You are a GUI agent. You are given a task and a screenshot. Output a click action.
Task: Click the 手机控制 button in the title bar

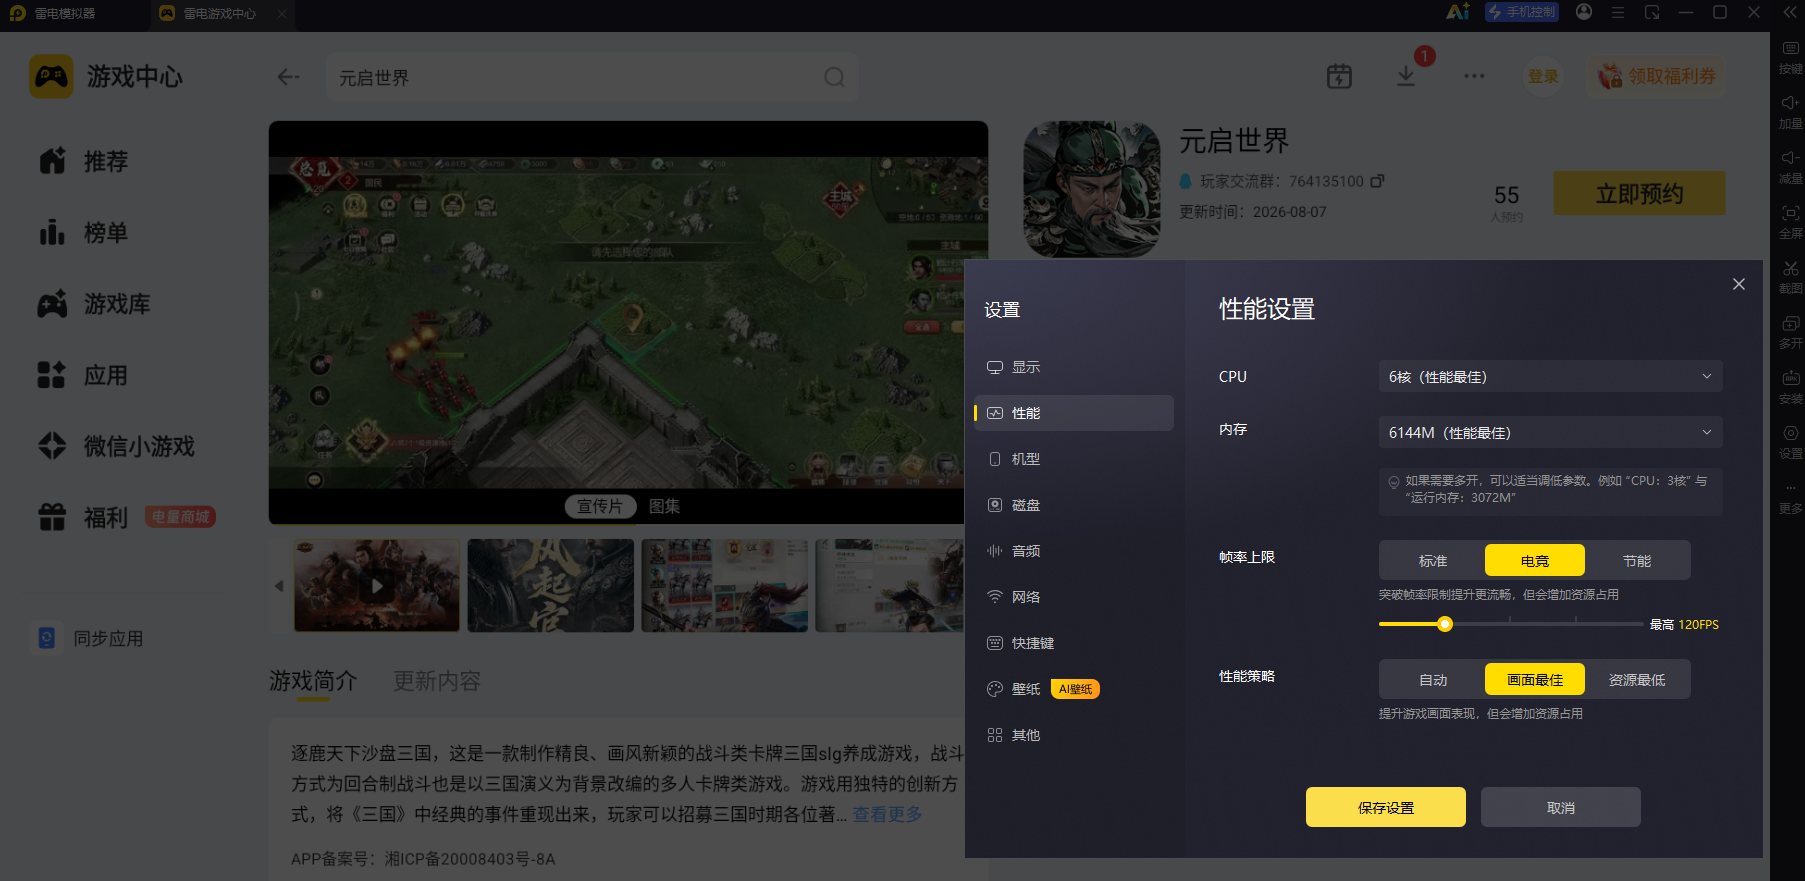pyautogui.click(x=1522, y=12)
